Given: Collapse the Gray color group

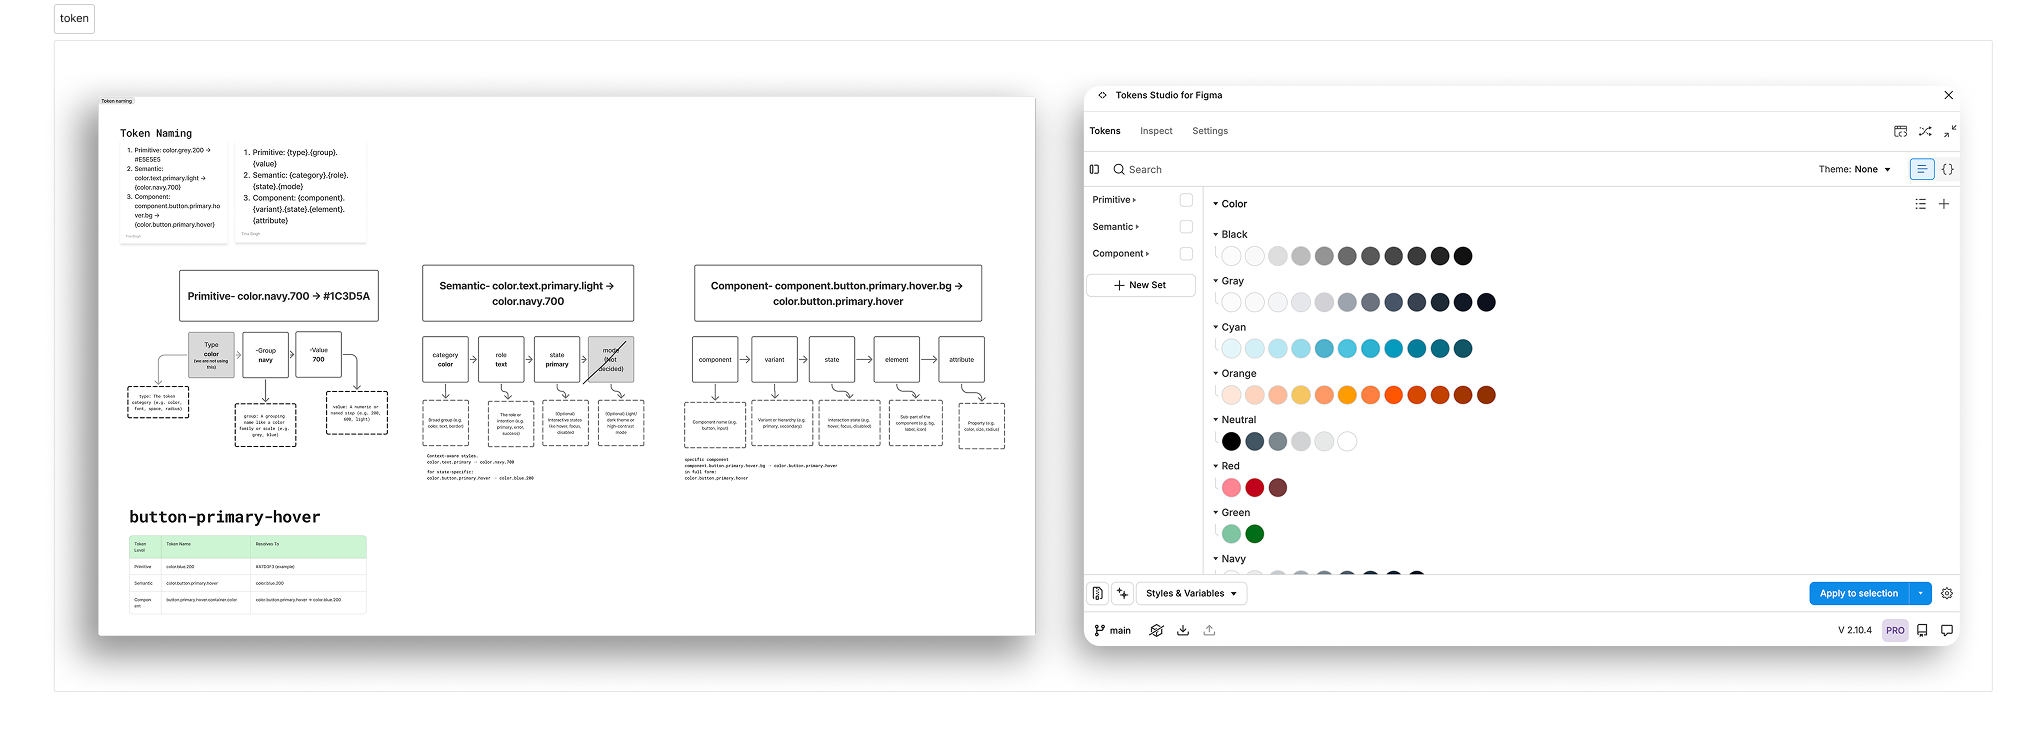Looking at the screenshot, I should [1216, 281].
